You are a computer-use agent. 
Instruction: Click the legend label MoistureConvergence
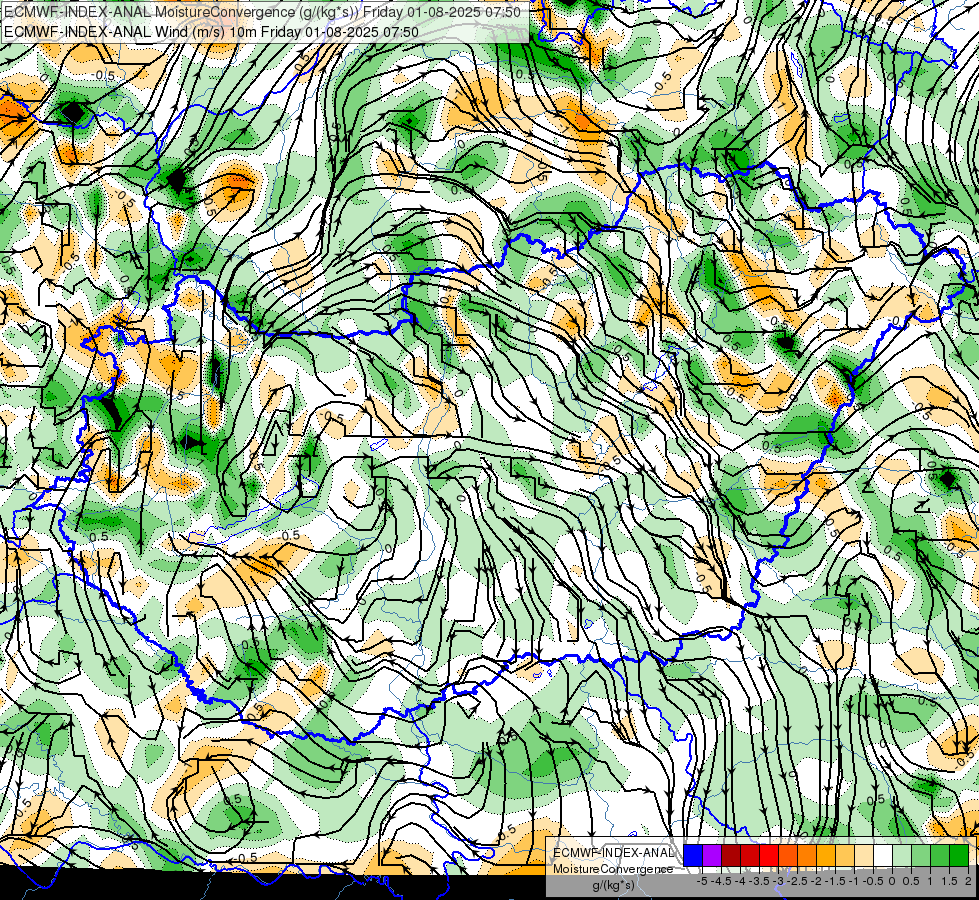tap(613, 869)
